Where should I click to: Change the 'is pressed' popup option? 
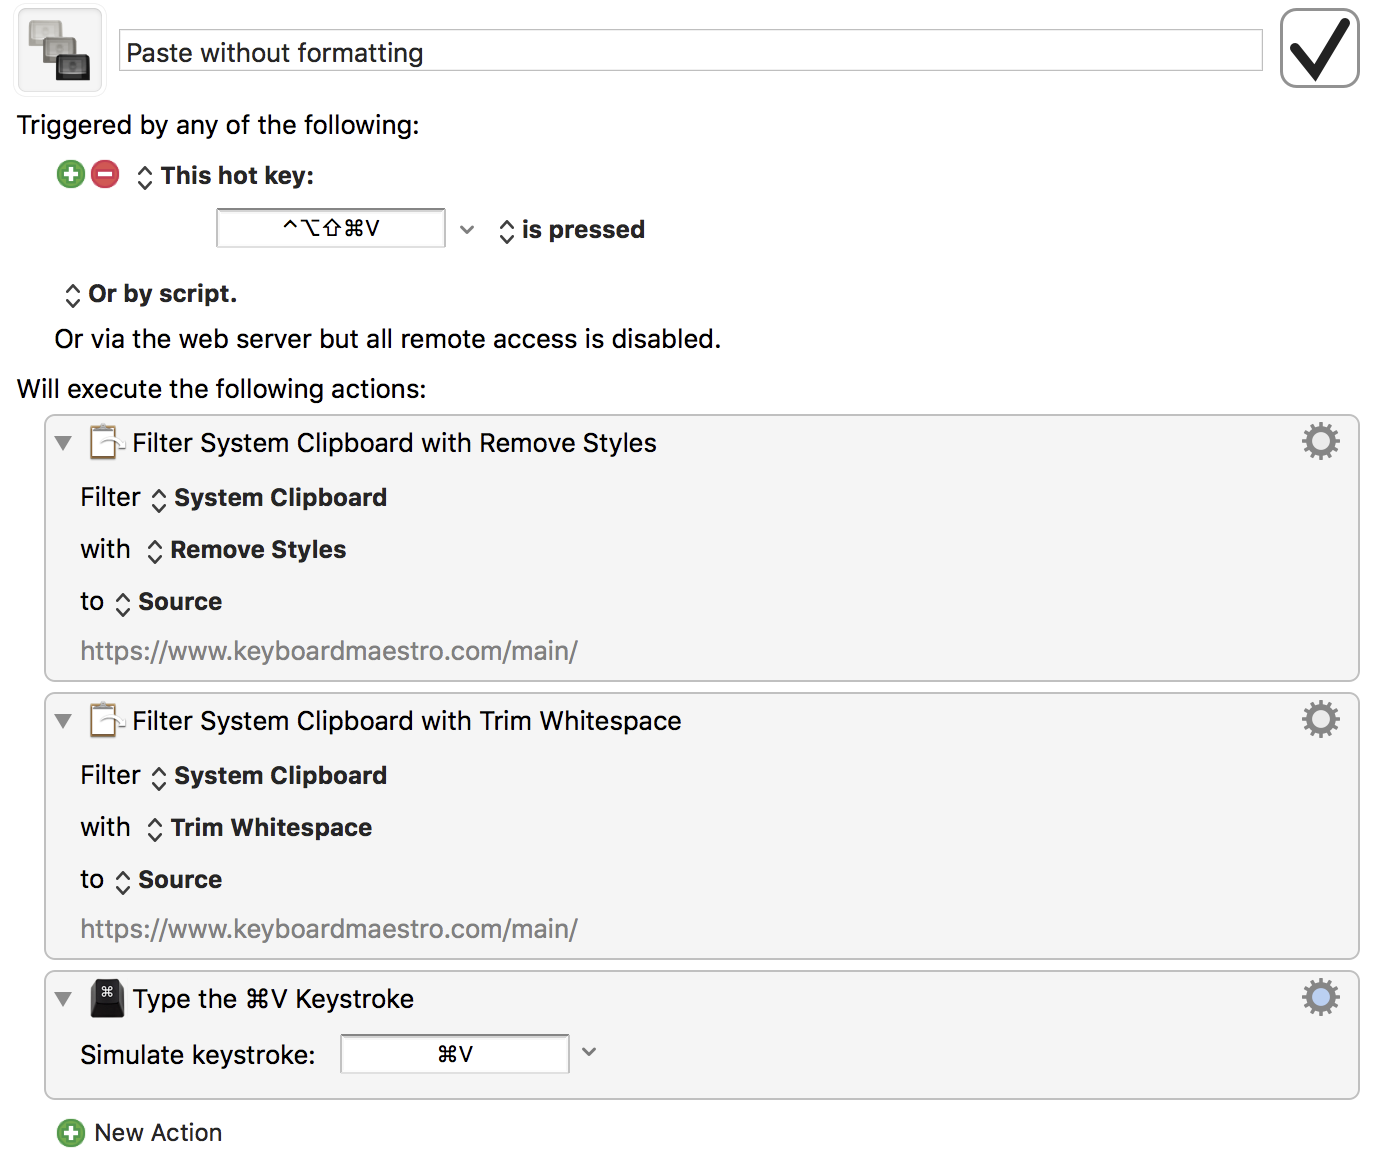(572, 230)
